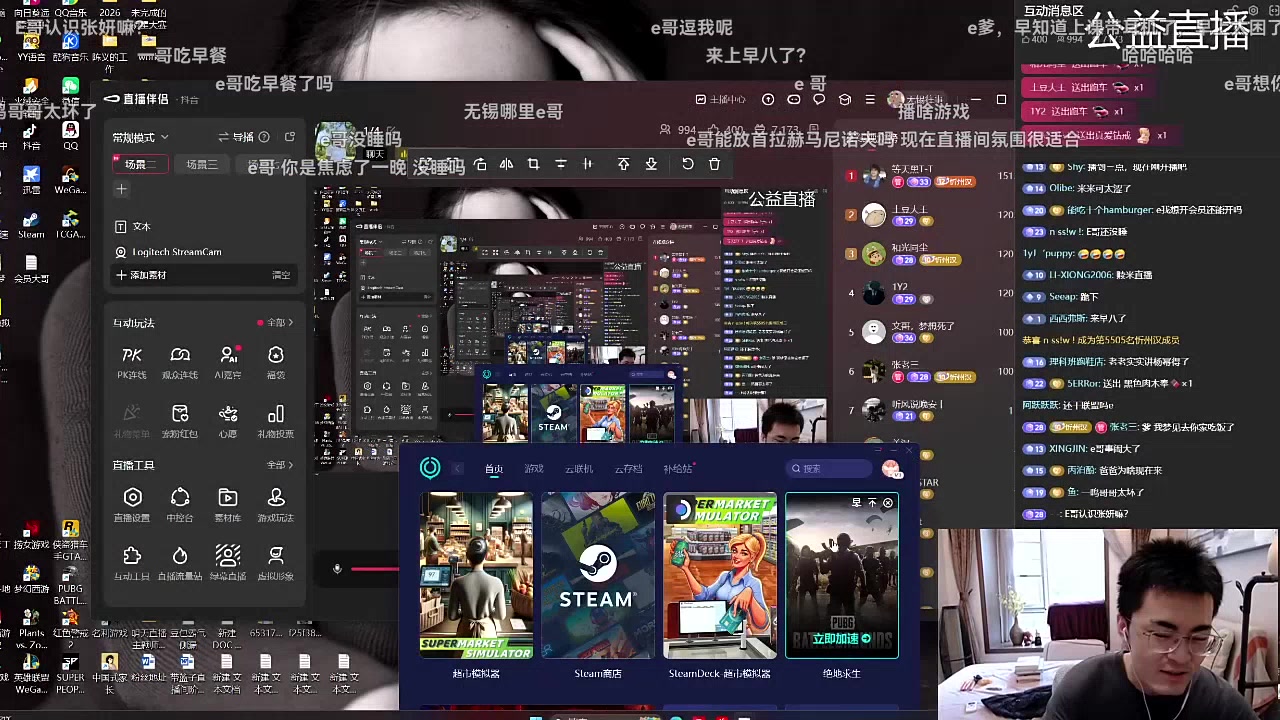Screen dimensions: 1280x720
Task: Click the hamburger menu icon in the title bar
Action: click(870, 99)
